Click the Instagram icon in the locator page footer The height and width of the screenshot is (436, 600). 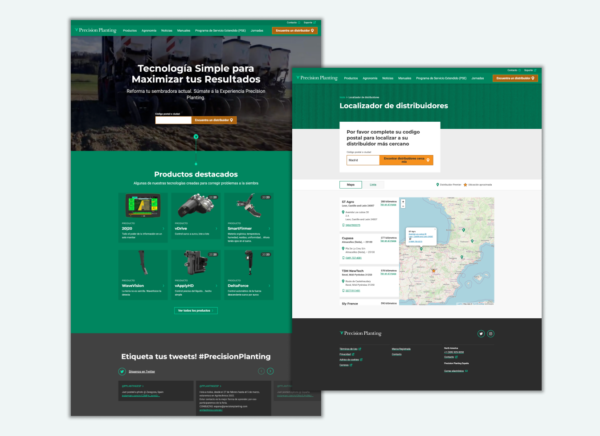click(x=491, y=334)
